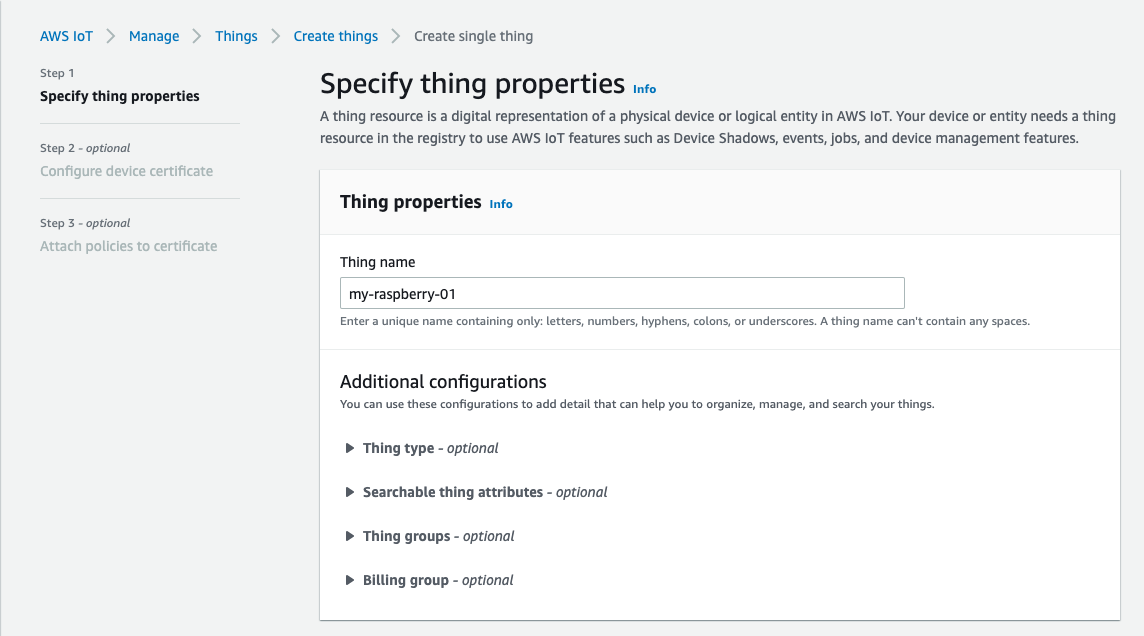This screenshot has width=1144, height=636.
Task: Click the Thing type disclosure triangle
Action: coord(350,448)
